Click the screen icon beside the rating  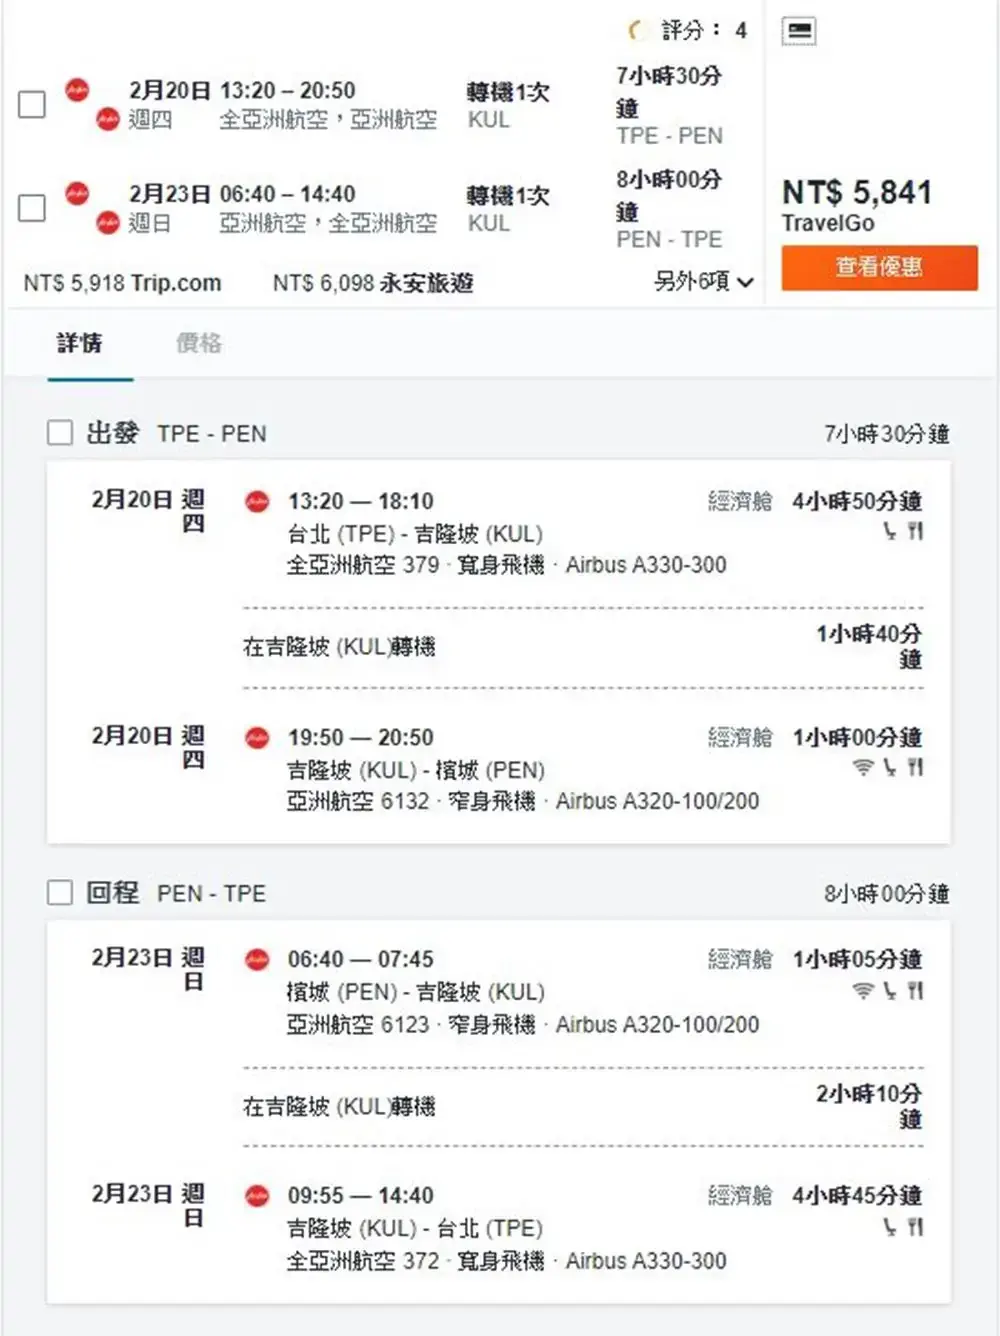pyautogui.click(x=798, y=31)
